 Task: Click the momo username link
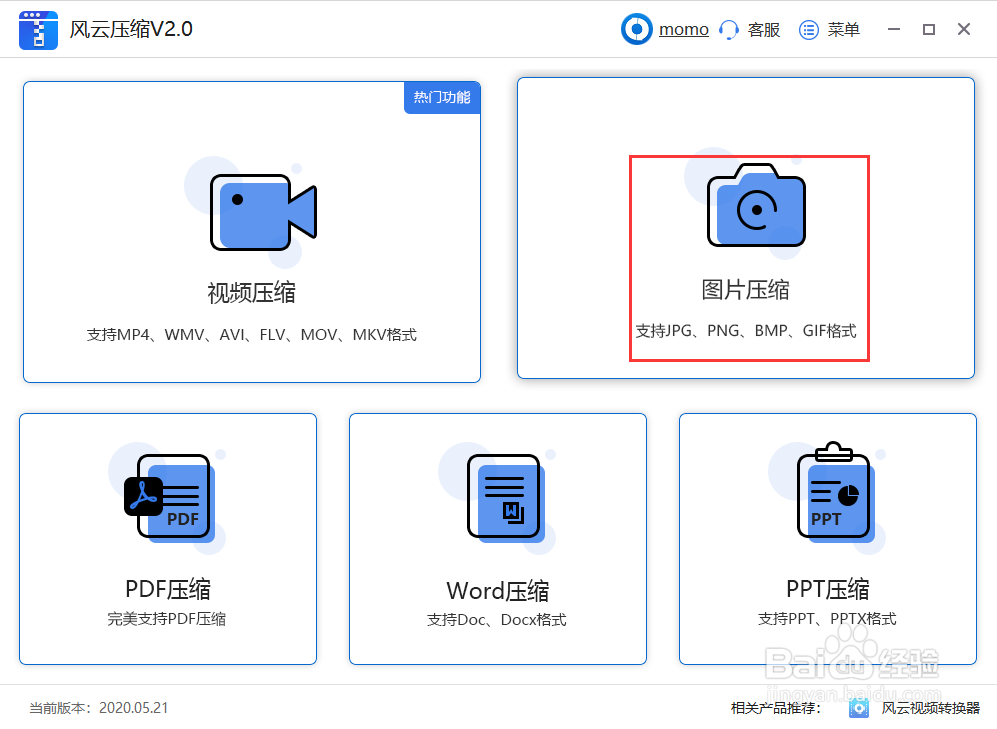[684, 29]
